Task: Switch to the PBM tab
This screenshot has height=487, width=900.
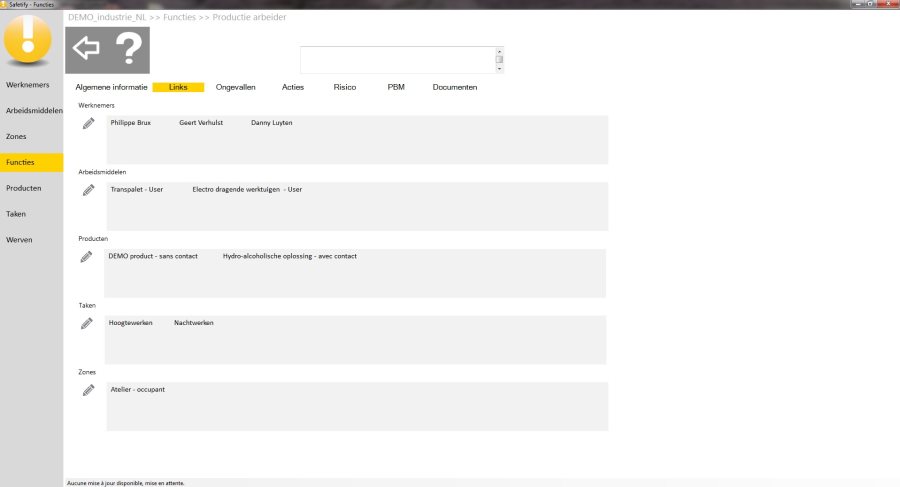Action: coord(396,87)
